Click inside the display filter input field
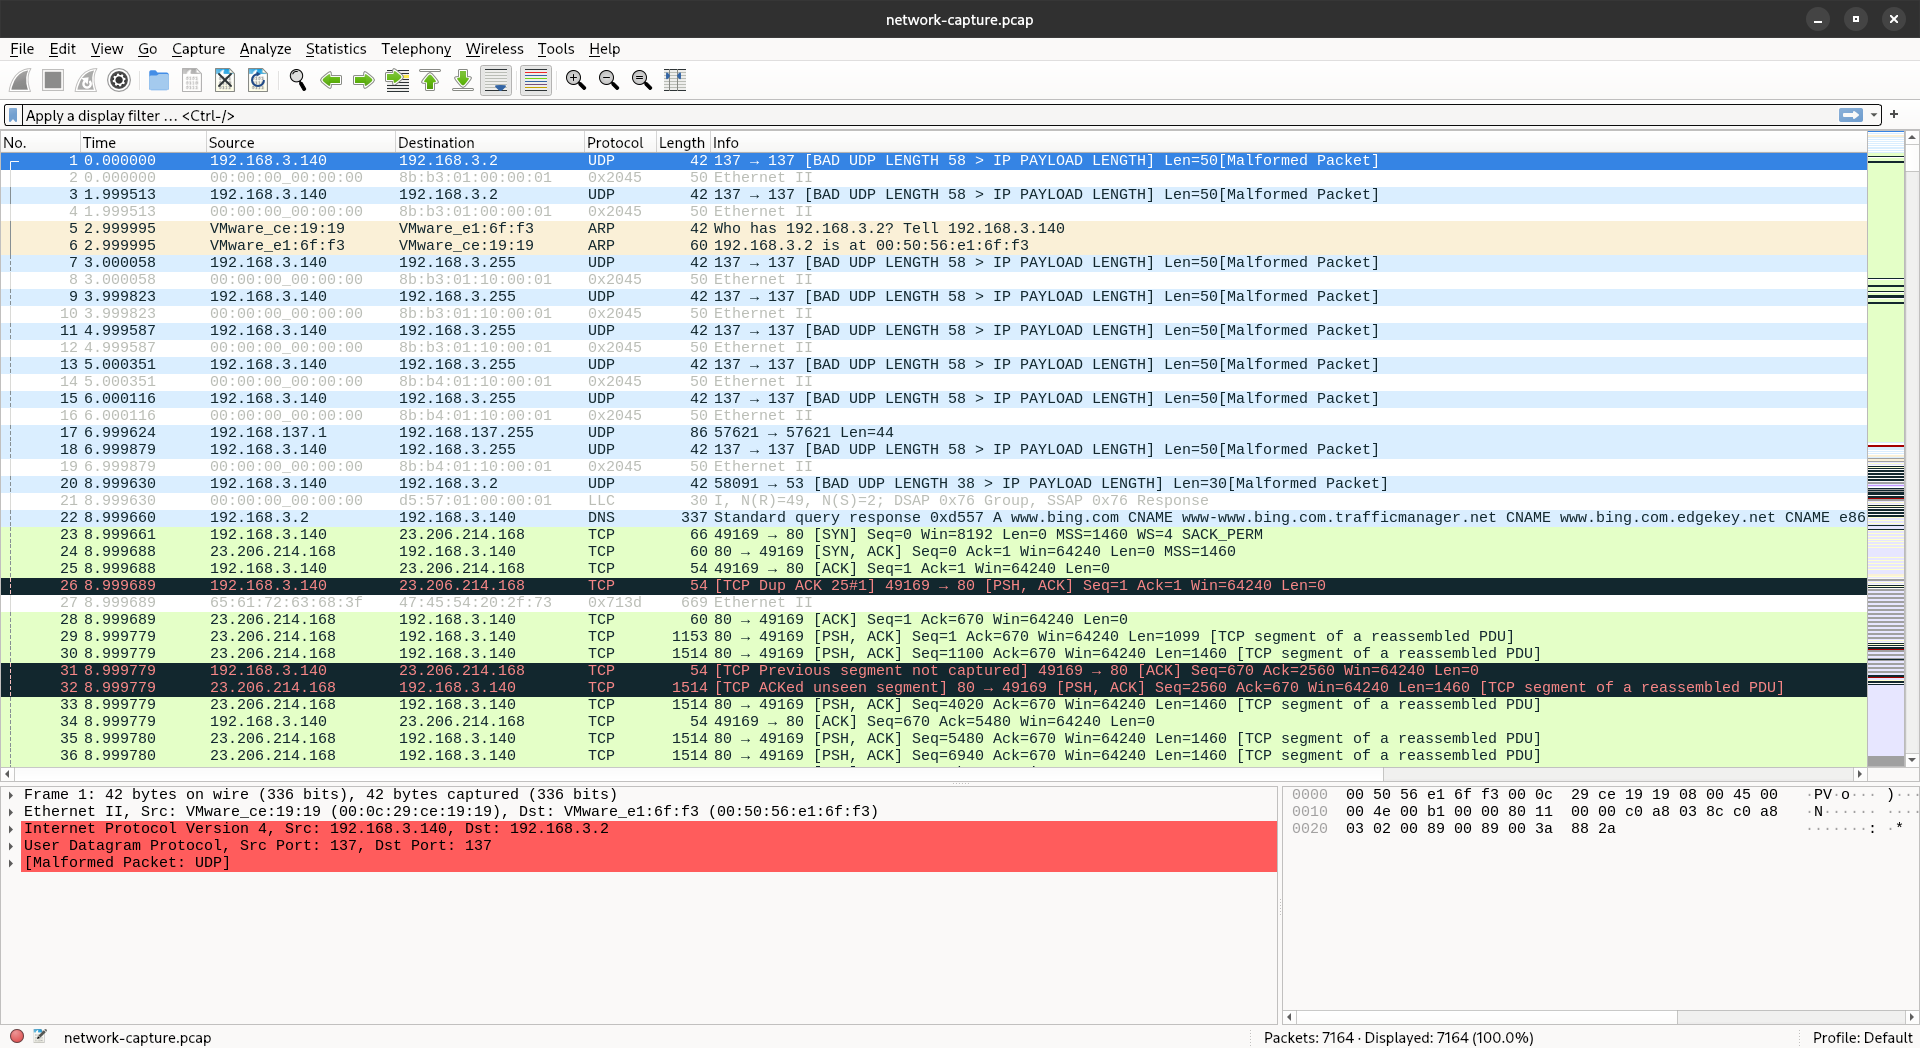Screen dimensions: 1920x1048 point(900,115)
